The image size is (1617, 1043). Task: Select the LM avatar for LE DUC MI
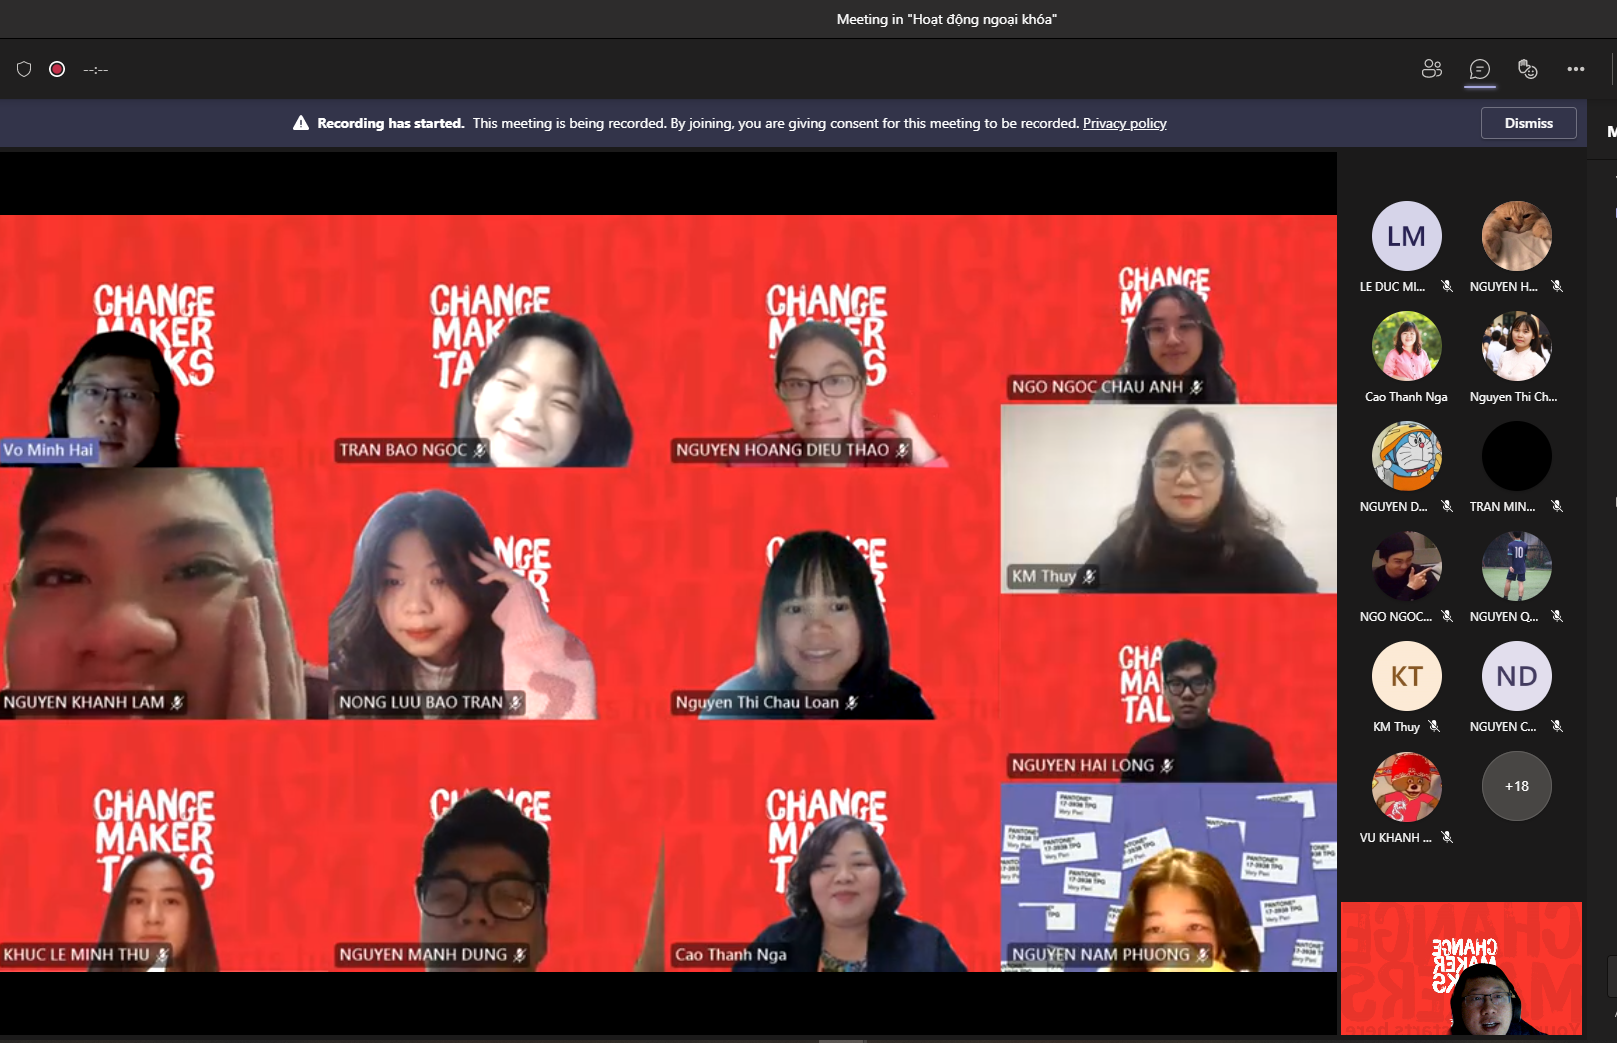click(1406, 236)
